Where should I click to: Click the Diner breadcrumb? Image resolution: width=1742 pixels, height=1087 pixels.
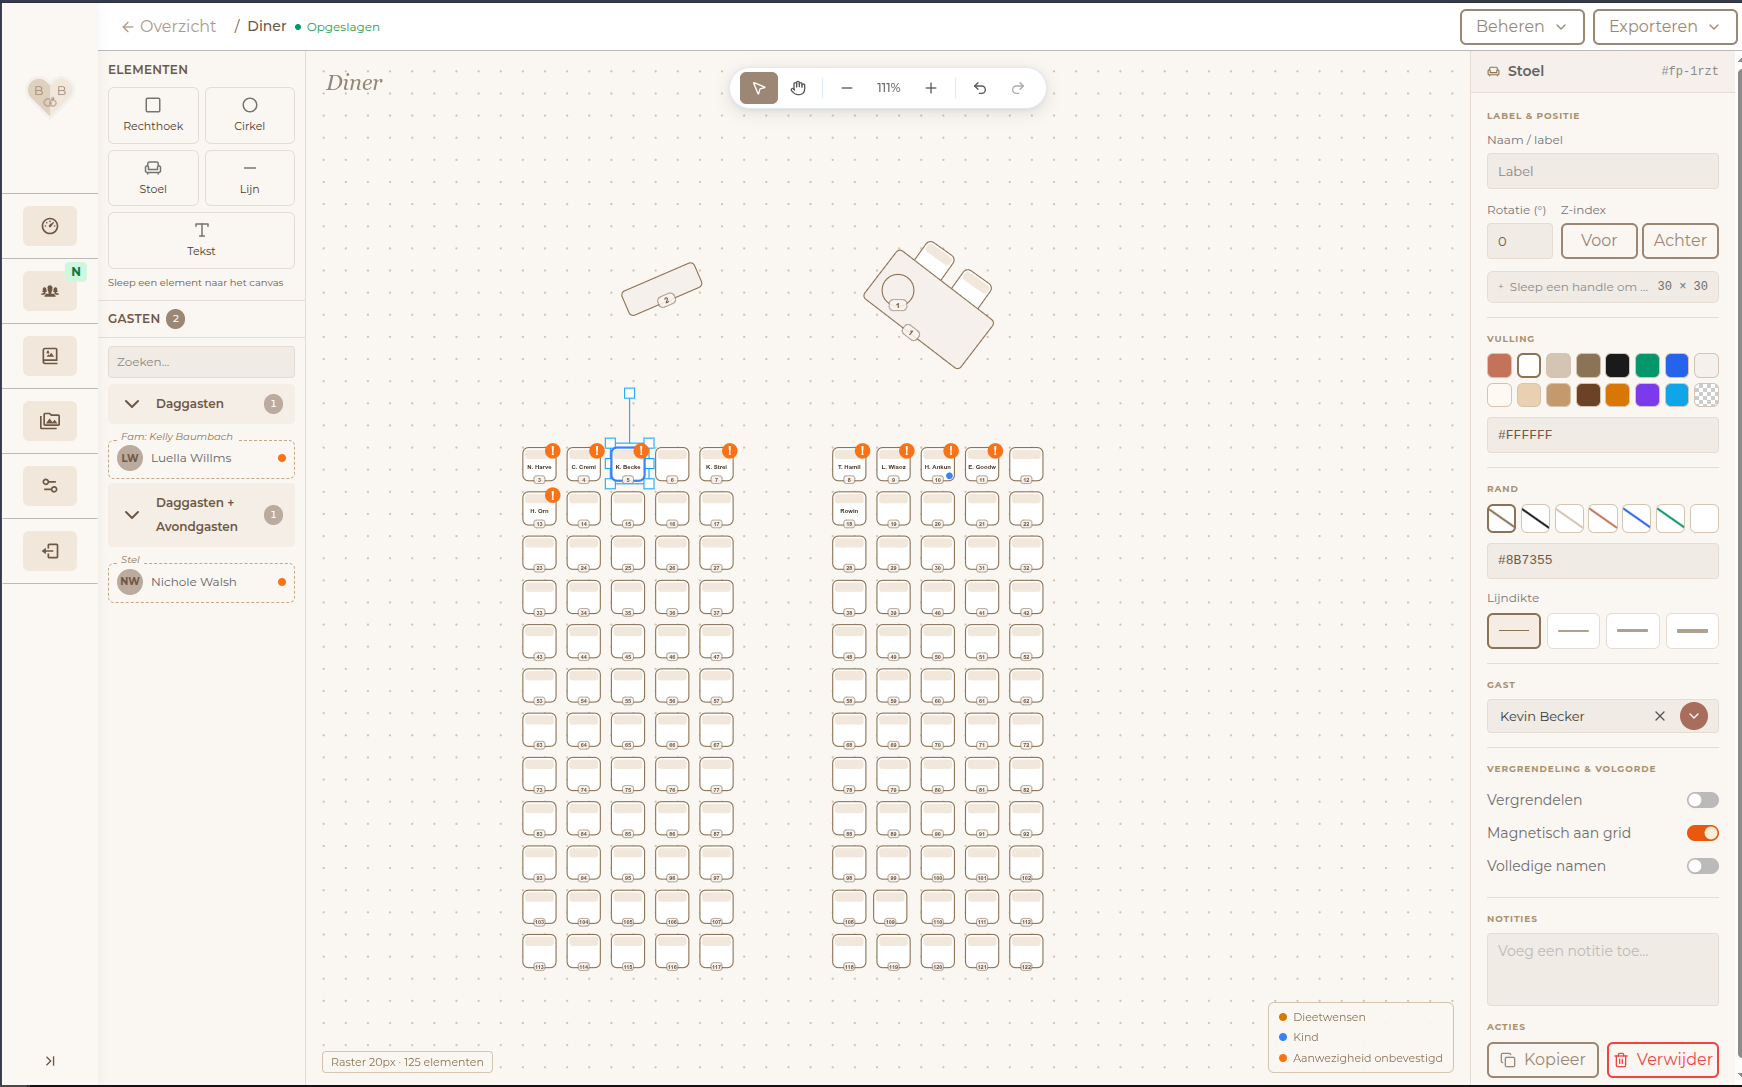[267, 26]
